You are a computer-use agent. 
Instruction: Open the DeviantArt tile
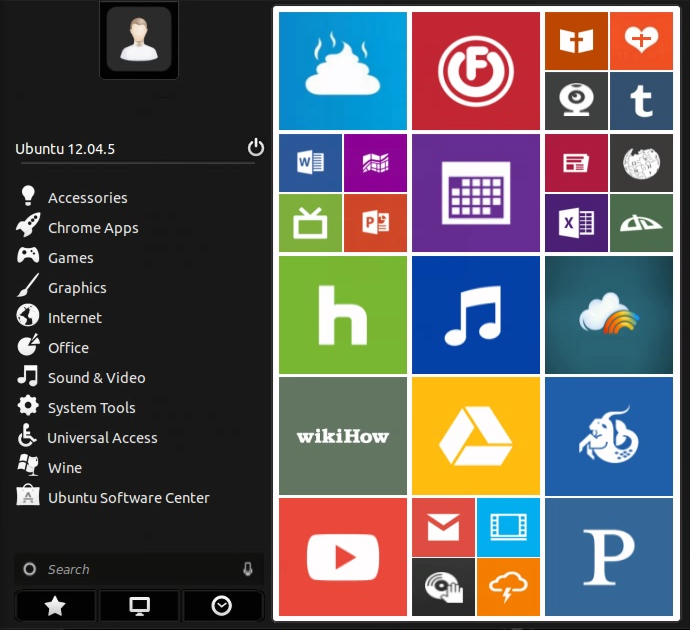coord(641,223)
